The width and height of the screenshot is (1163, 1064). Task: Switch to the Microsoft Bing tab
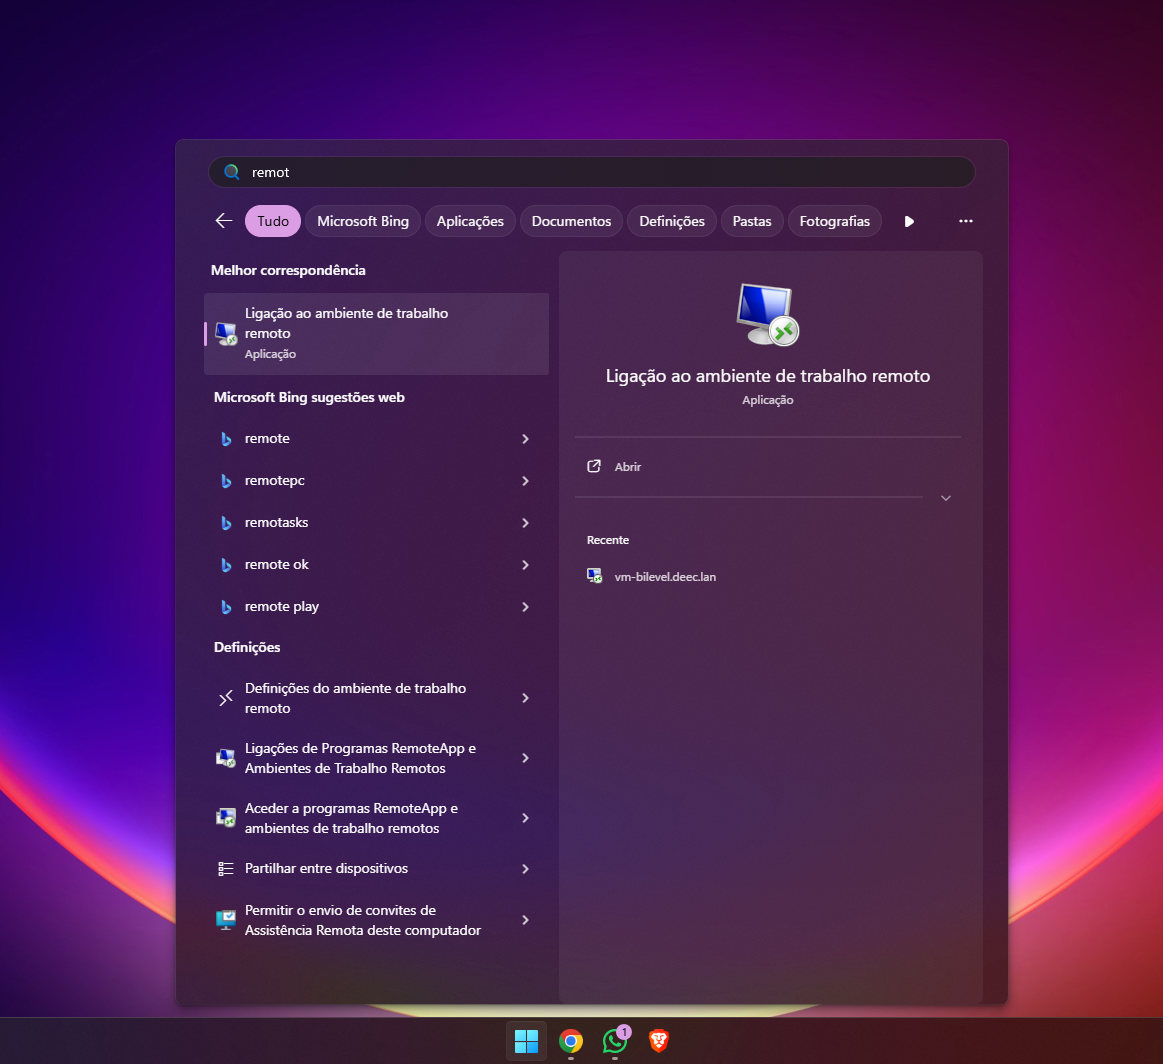point(363,221)
